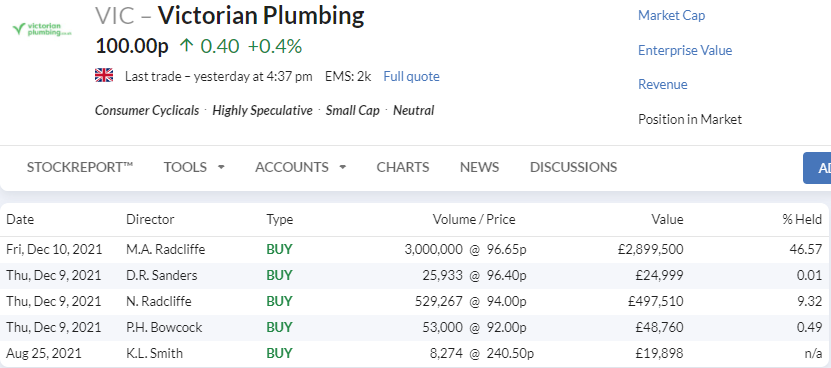Screen dimensions: 831x368
Task: Expand the Tools dropdown menu
Action: 194,167
